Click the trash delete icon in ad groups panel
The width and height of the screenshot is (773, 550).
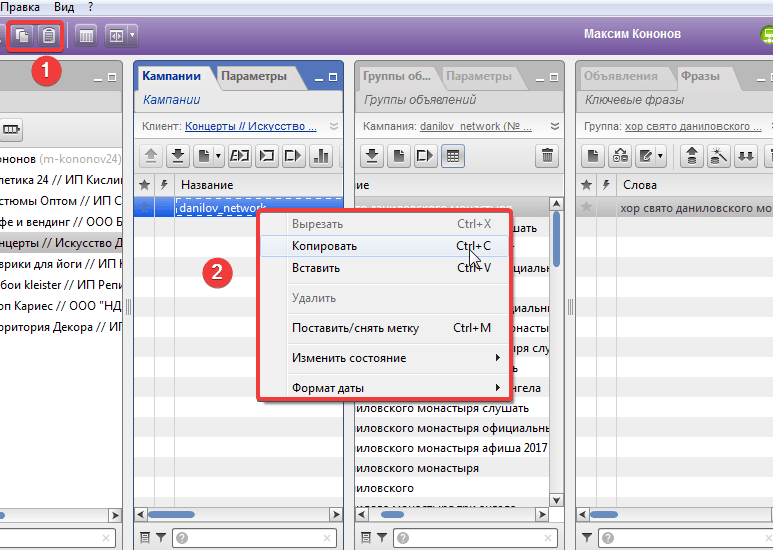[x=546, y=156]
